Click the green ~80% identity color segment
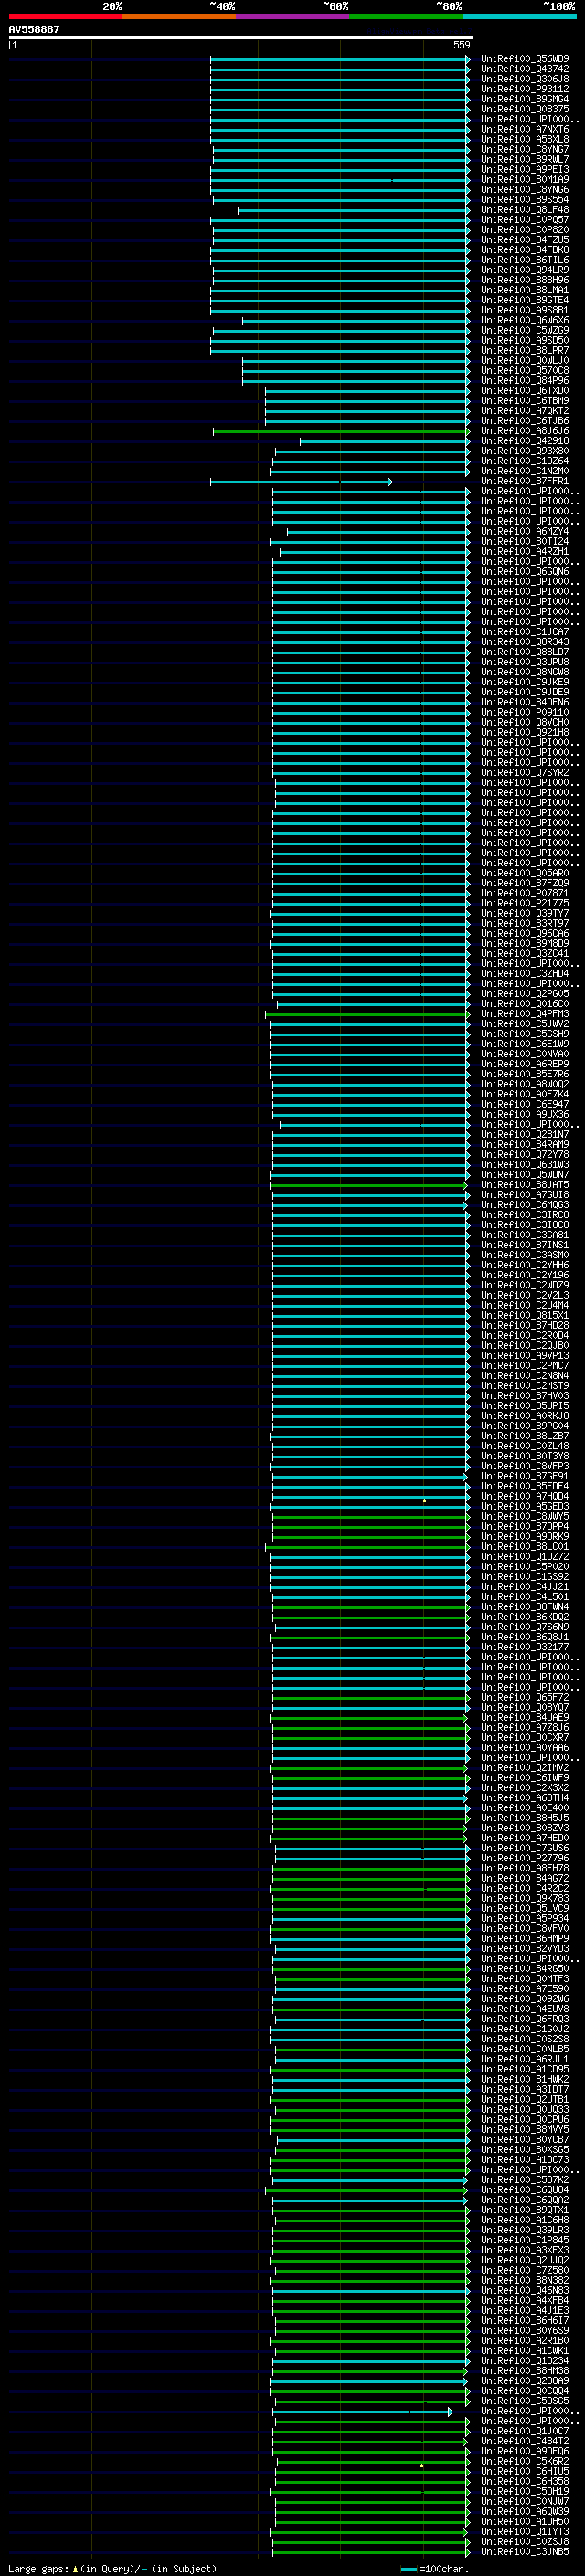585x2576 pixels. pyautogui.click(x=406, y=16)
